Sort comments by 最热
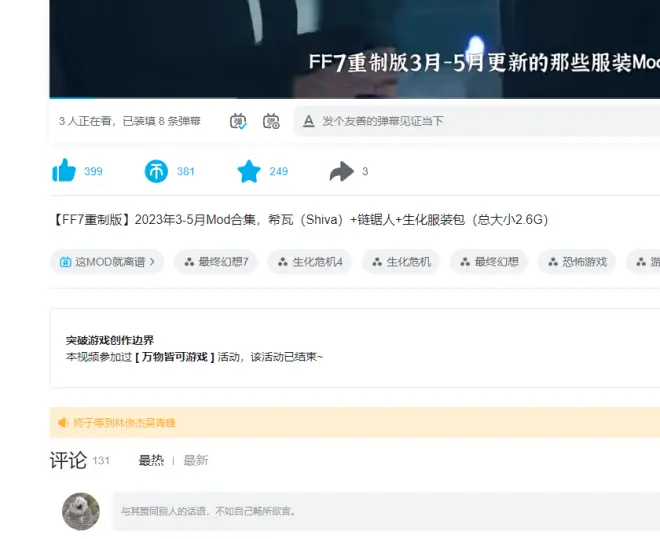This screenshot has height=539, width=660. pos(151,460)
